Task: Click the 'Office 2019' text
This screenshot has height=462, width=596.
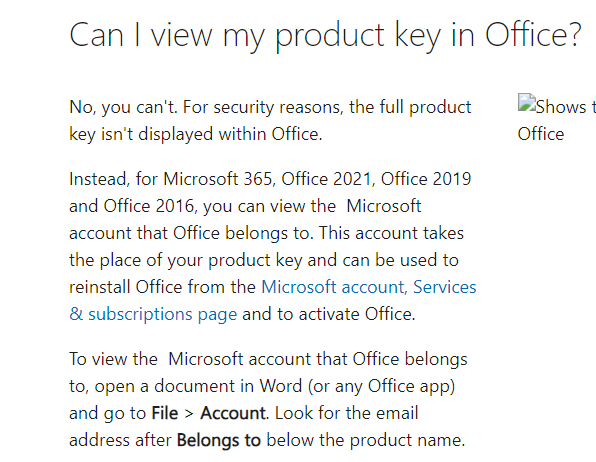Action: click(x=426, y=179)
